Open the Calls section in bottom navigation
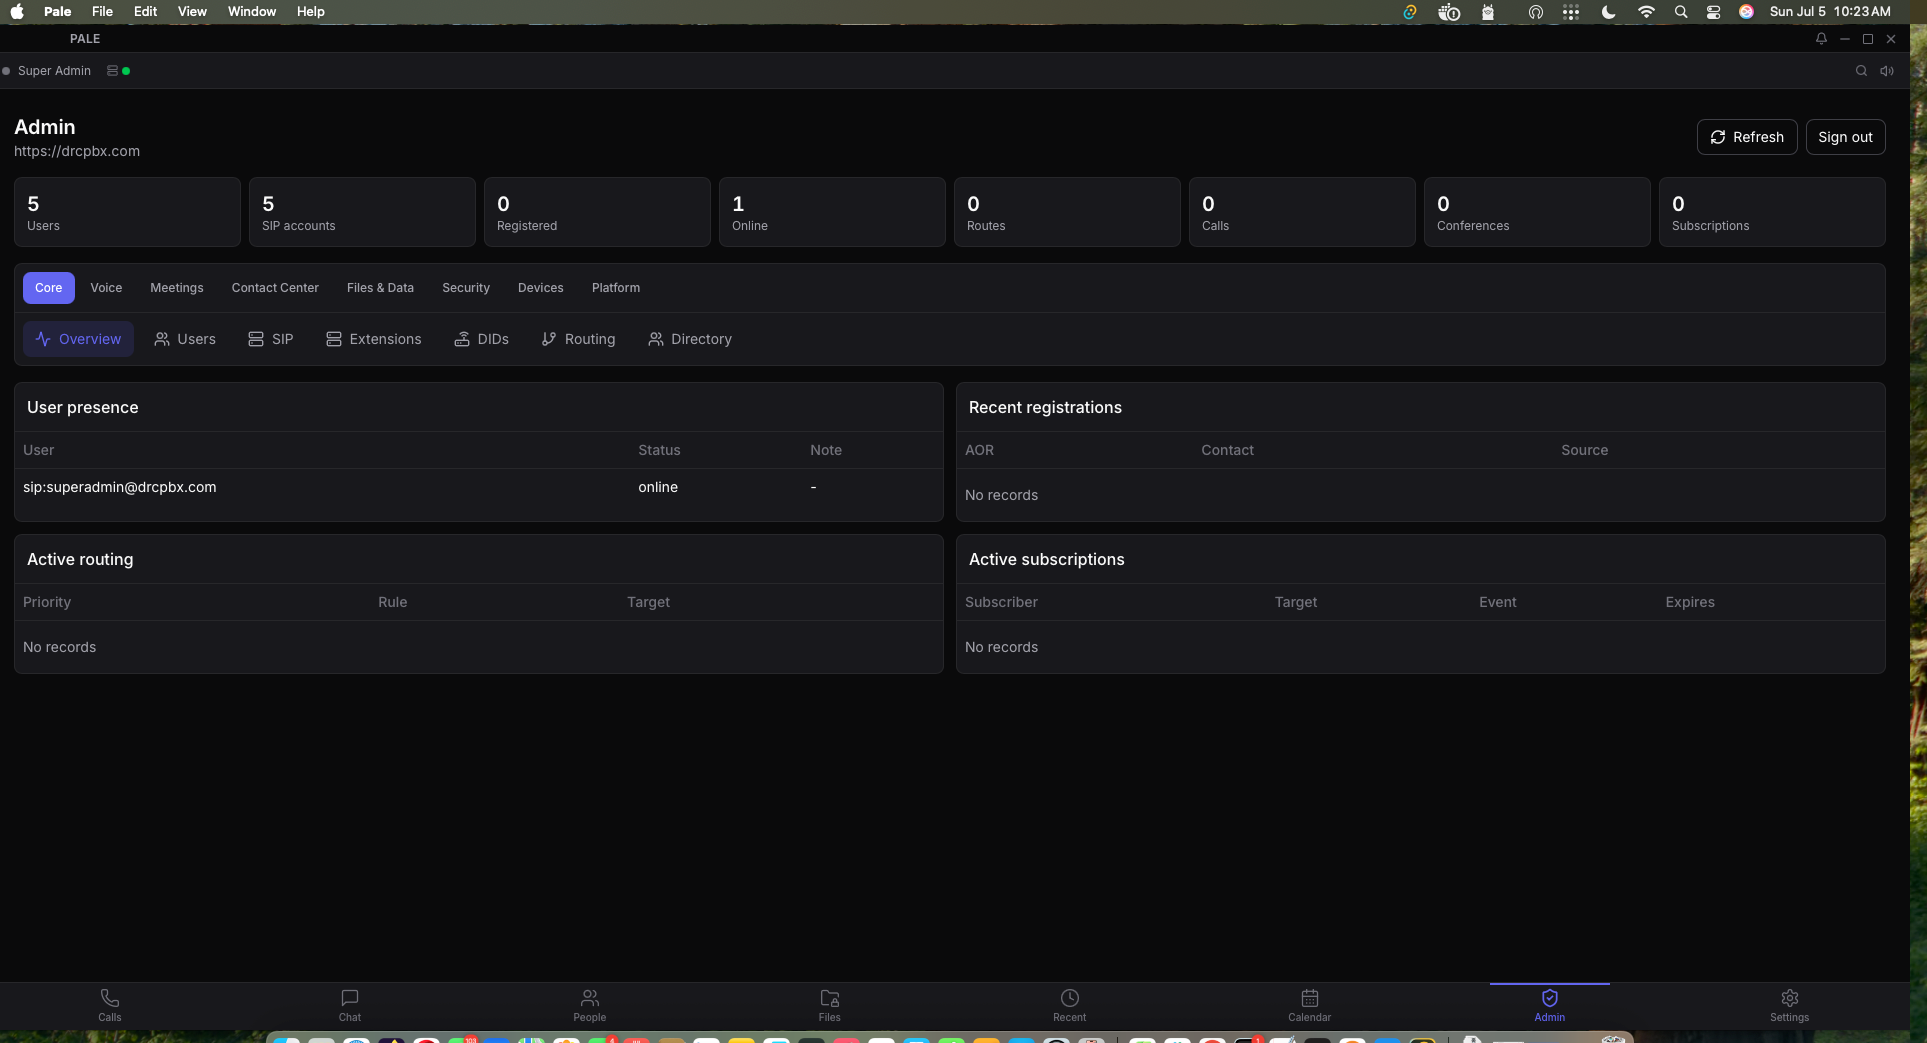Screen dimensions: 1927x1043 pyautogui.click(x=110, y=1005)
